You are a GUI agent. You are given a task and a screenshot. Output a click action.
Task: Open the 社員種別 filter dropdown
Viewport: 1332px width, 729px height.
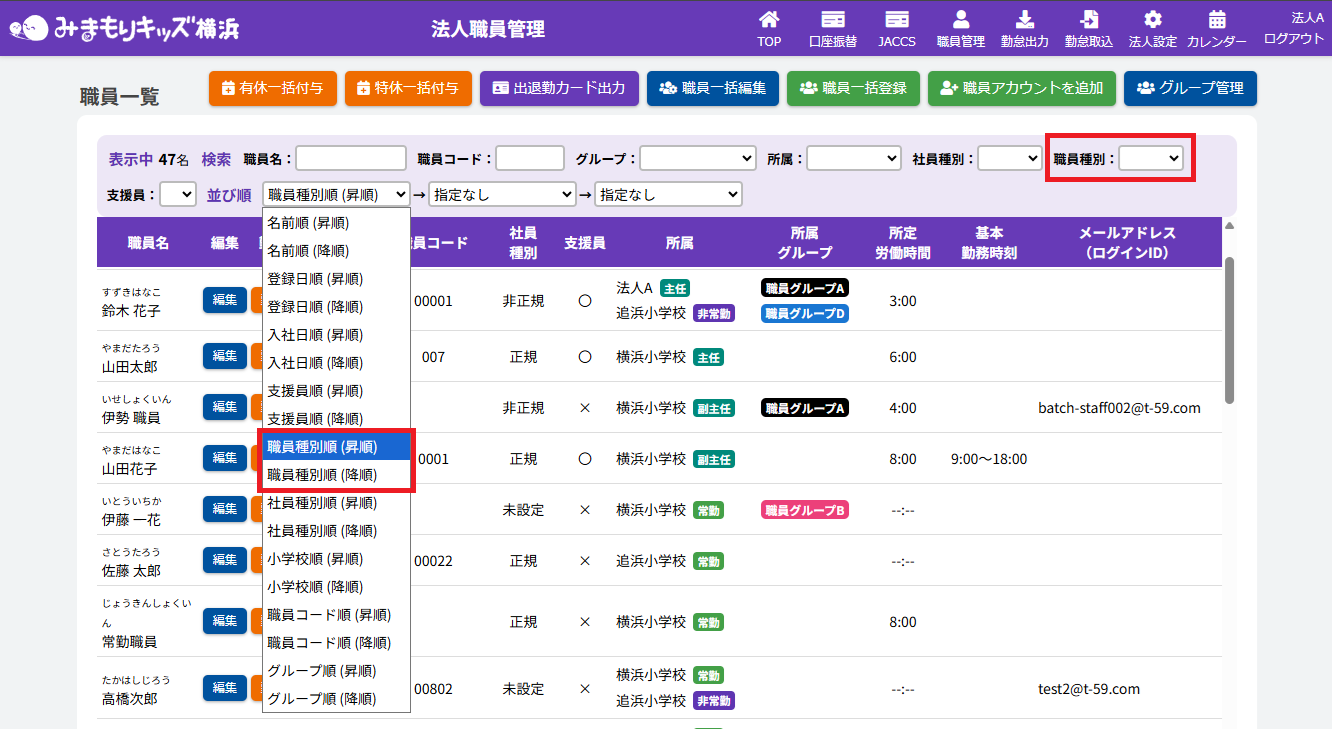(1010, 158)
